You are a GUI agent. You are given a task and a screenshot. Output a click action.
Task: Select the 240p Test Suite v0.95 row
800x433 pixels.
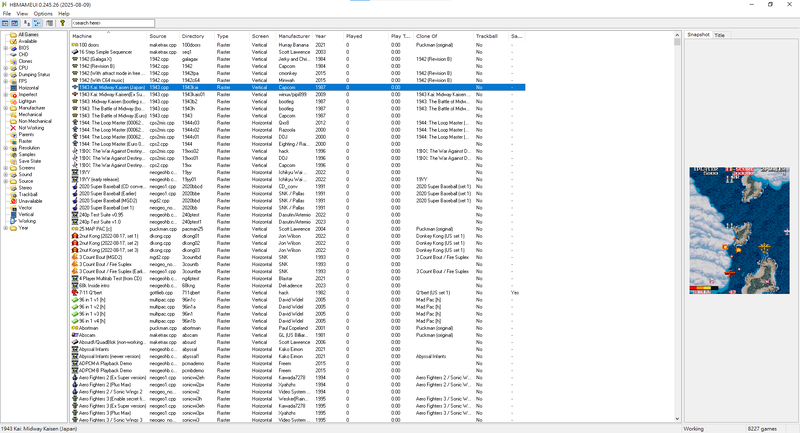pos(298,215)
